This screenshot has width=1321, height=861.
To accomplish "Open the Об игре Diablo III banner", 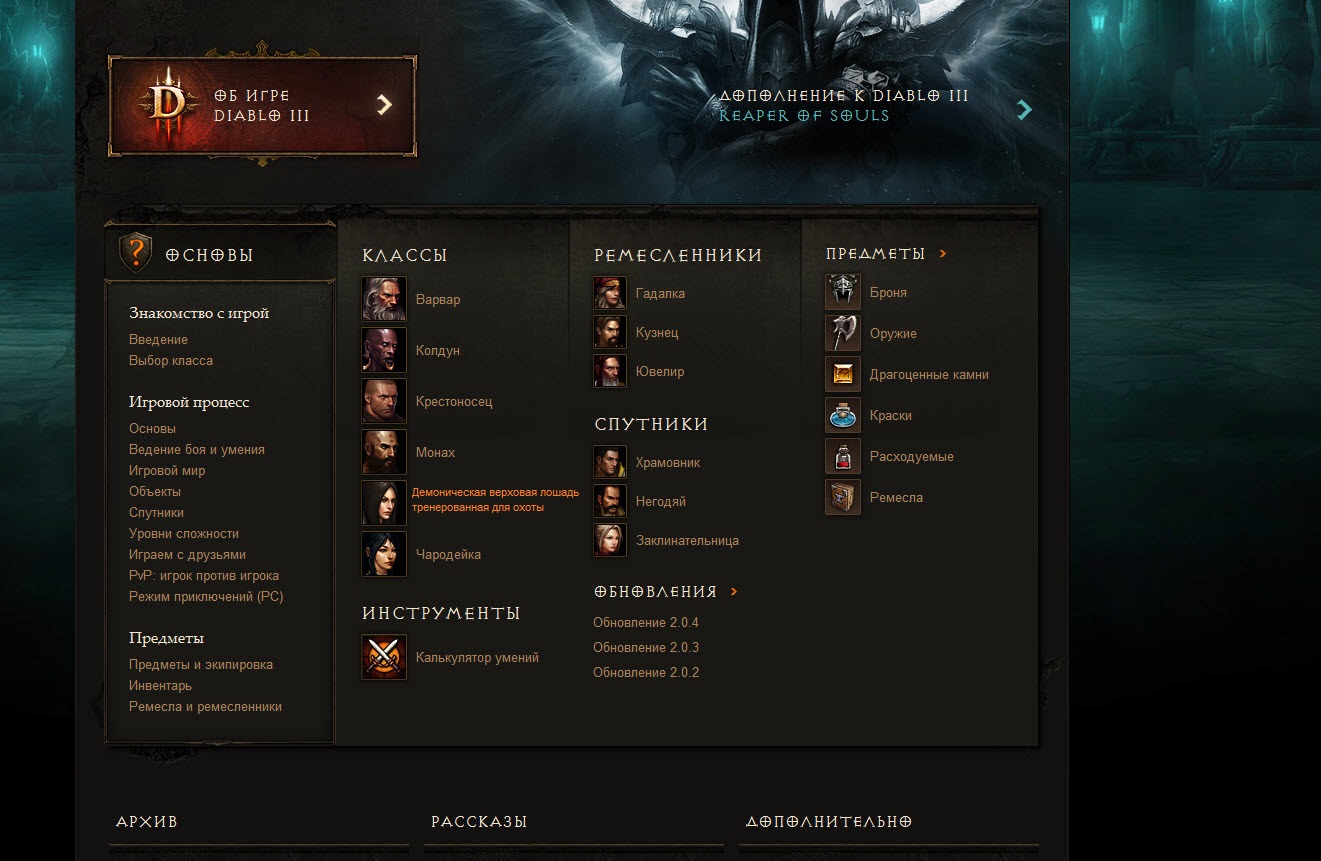I will pyautogui.click(x=263, y=105).
